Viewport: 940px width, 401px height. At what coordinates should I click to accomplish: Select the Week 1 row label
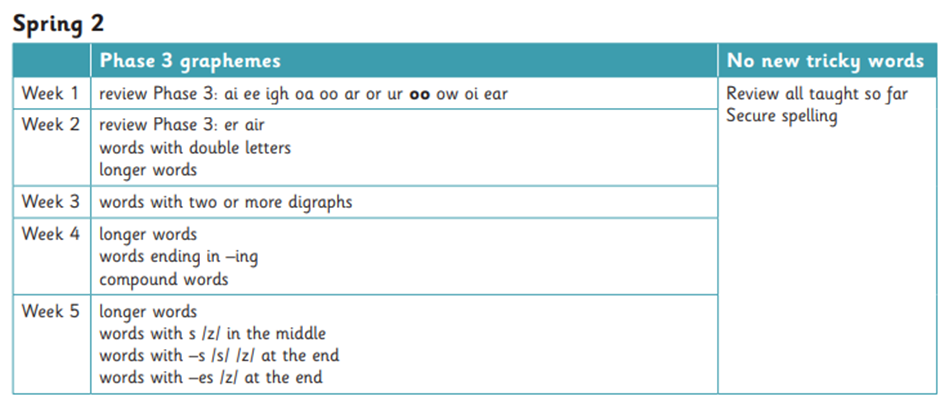point(50,94)
